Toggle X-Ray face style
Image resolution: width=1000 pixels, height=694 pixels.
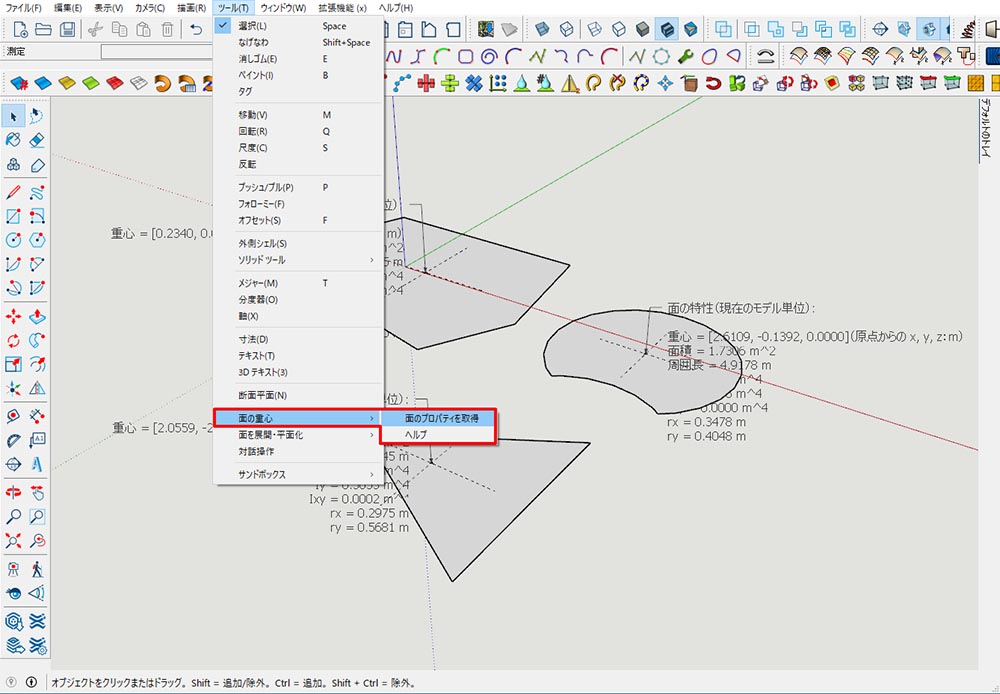(x=542, y=29)
